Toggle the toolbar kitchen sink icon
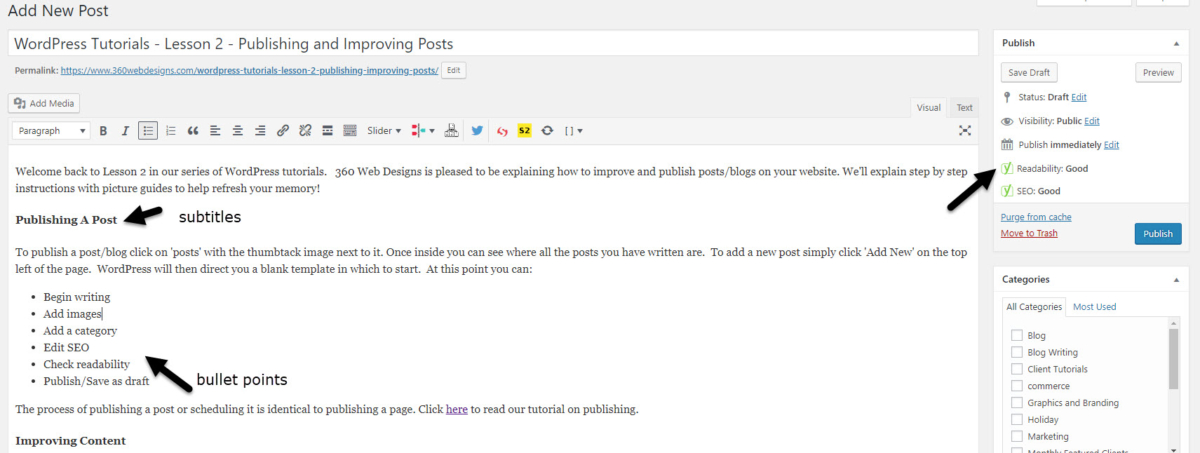This screenshot has width=1200, height=453. 350,130
